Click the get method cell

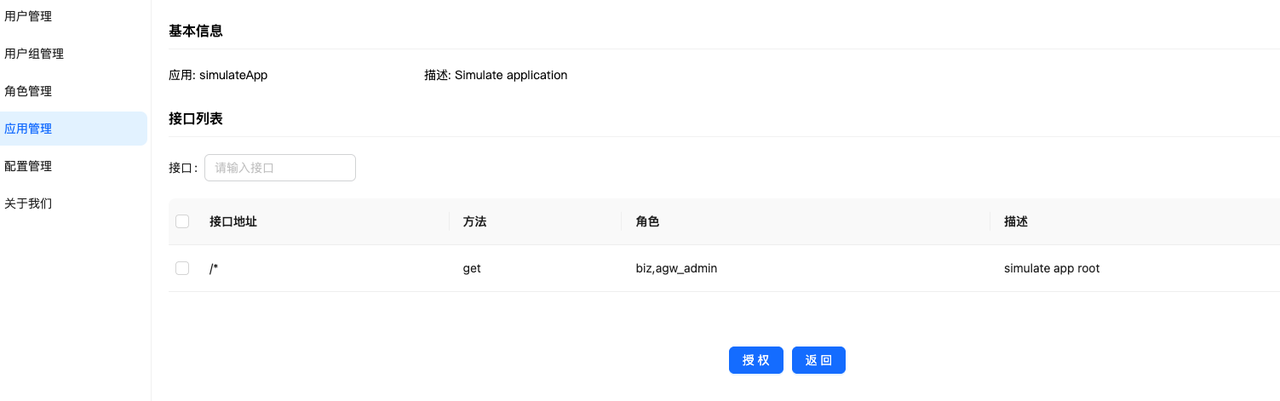(x=472, y=269)
